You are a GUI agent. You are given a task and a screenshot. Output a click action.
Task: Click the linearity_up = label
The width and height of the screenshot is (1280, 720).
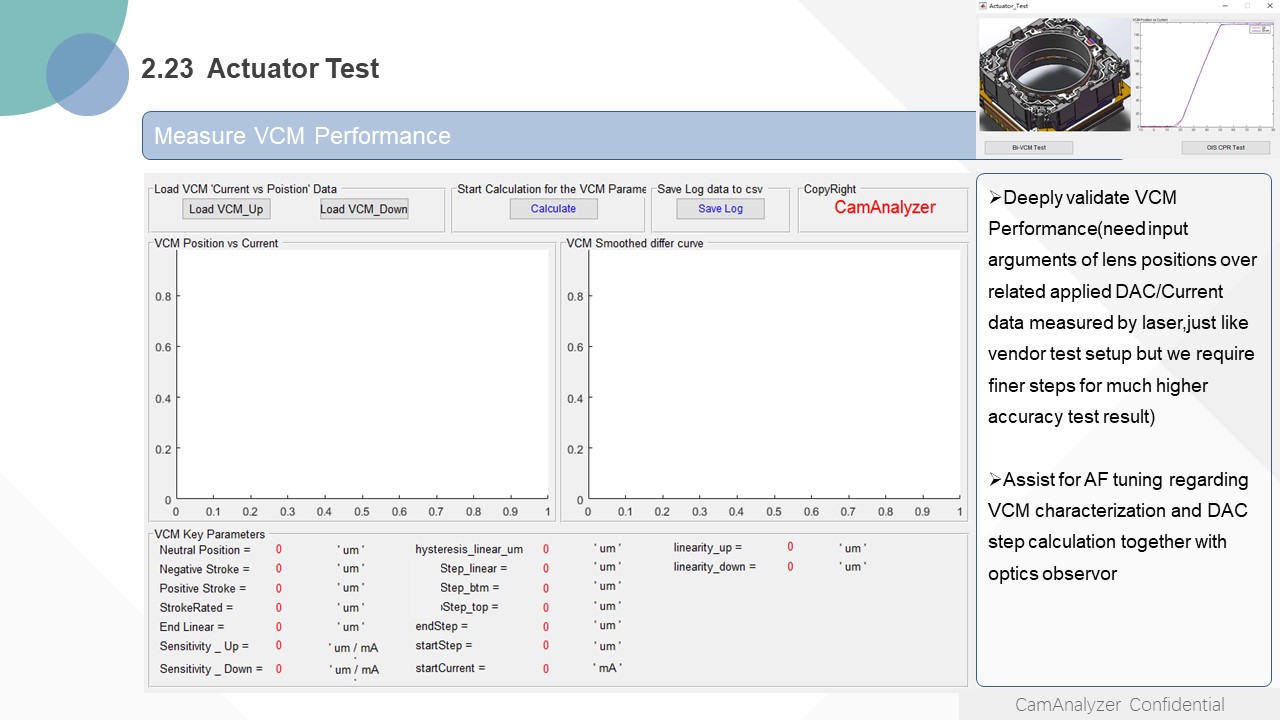708,548
